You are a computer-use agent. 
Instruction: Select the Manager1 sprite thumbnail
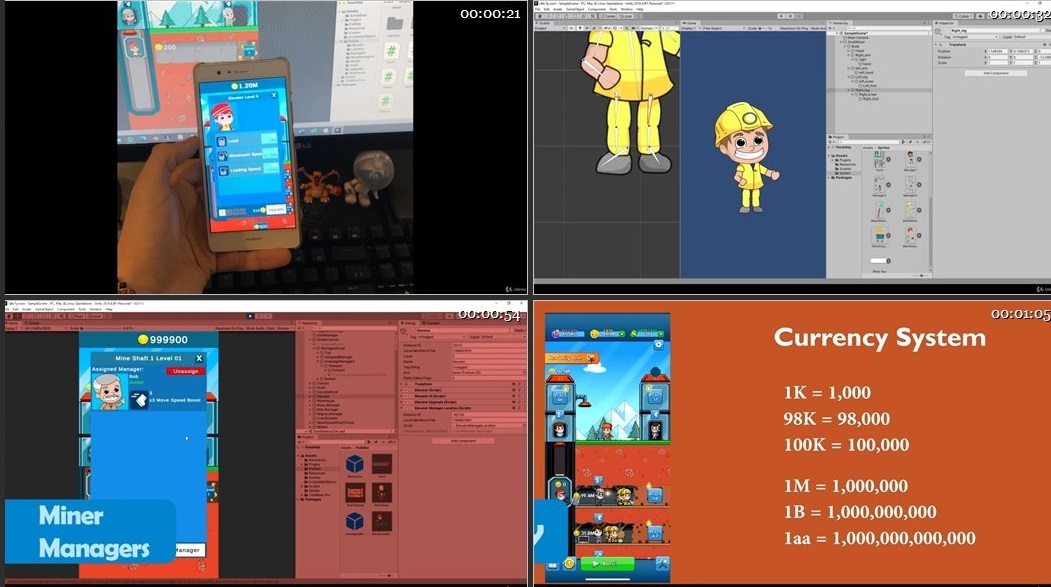[910, 160]
